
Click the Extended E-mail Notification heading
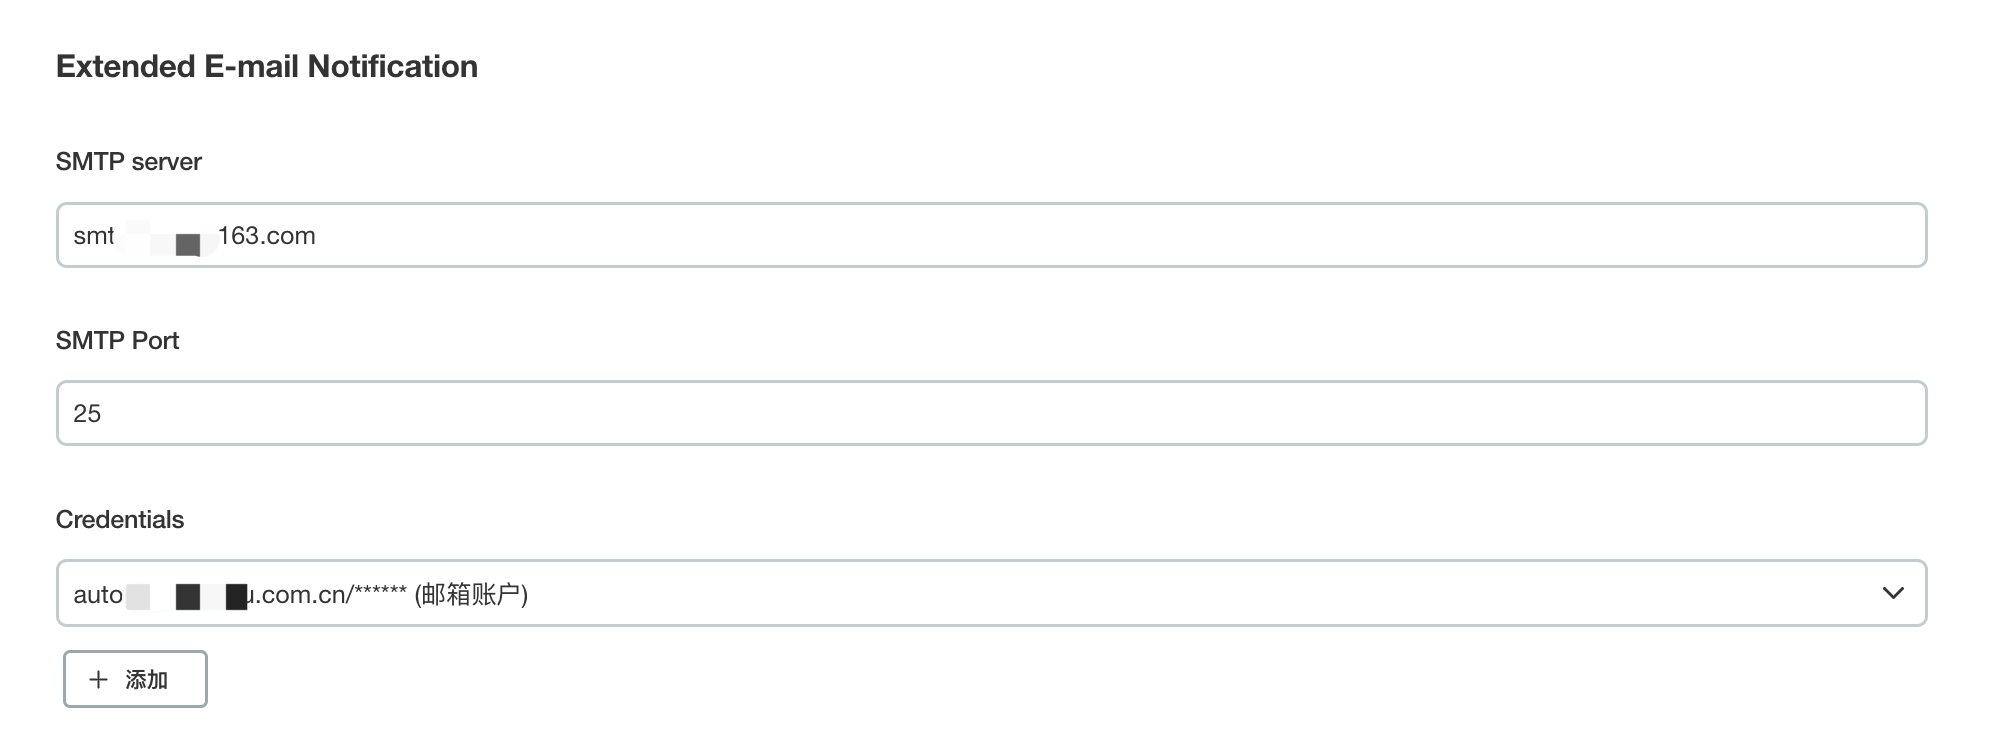pyautogui.click(x=267, y=66)
